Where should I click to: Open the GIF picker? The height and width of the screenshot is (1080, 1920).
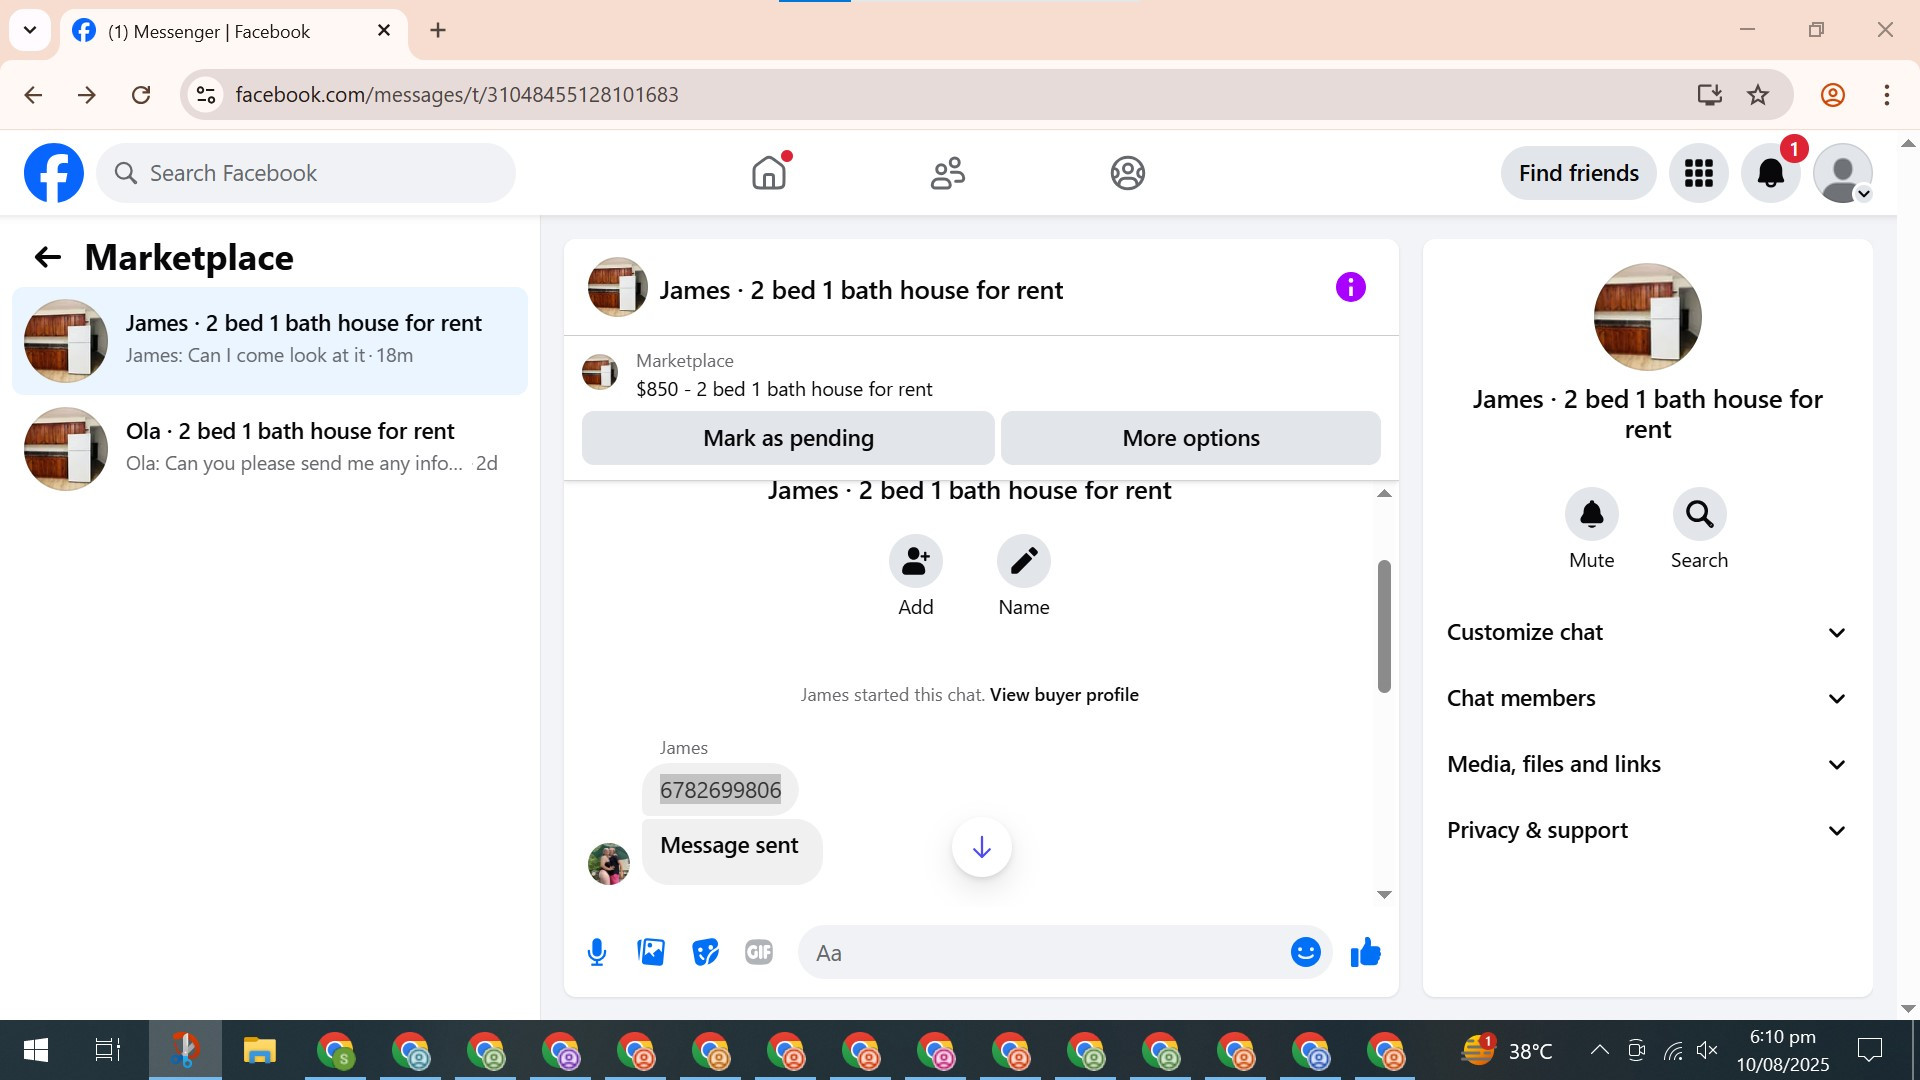tap(759, 953)
